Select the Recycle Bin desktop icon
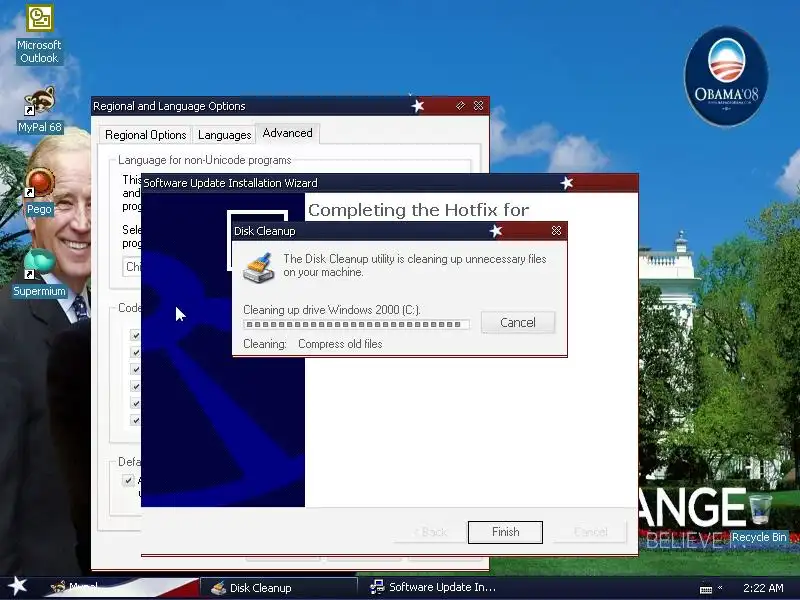This screenshot has width=800, height=600. coord(759,518)
